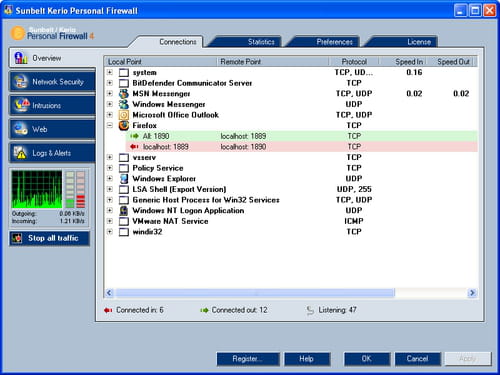Click the vsserv process icon
This screenshot has width=500, height=375.
(x=124, y=157)
